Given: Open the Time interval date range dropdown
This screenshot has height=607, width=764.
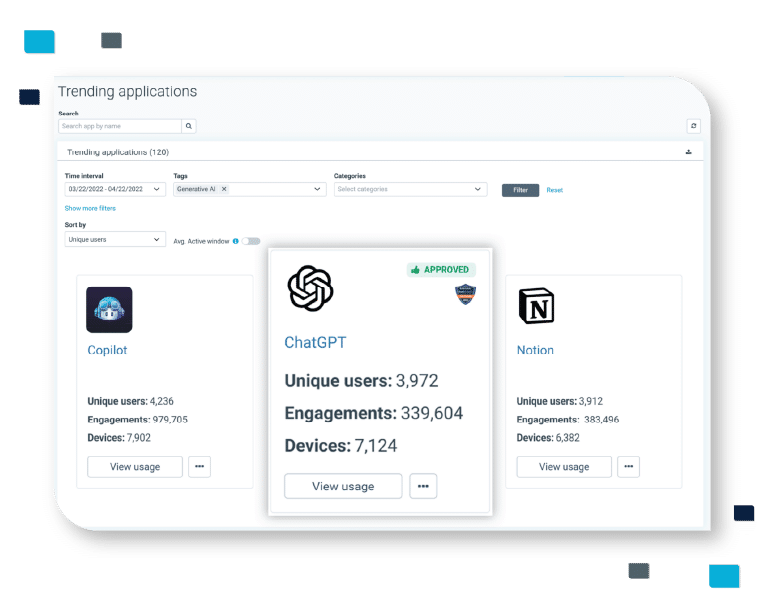Looking at the screenshot, I should (x=115, y=189).
